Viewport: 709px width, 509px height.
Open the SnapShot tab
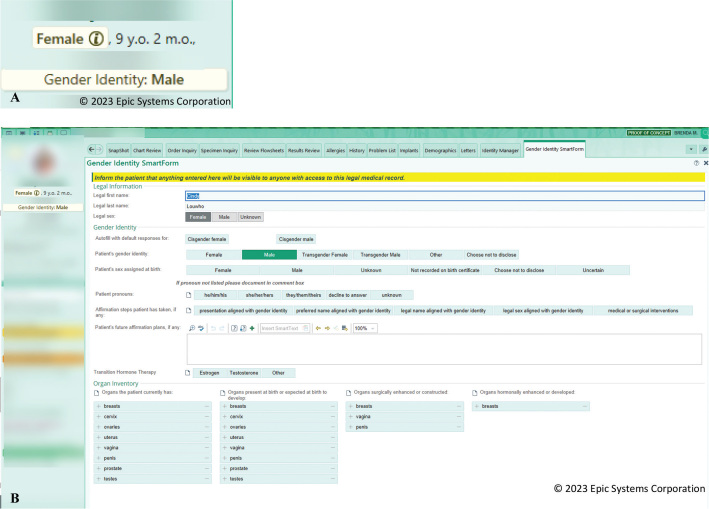click(x=118, y=151)
